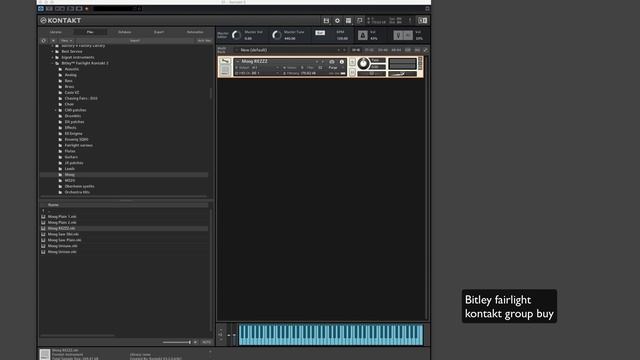Toggle the minimized view icon in header

360,20
